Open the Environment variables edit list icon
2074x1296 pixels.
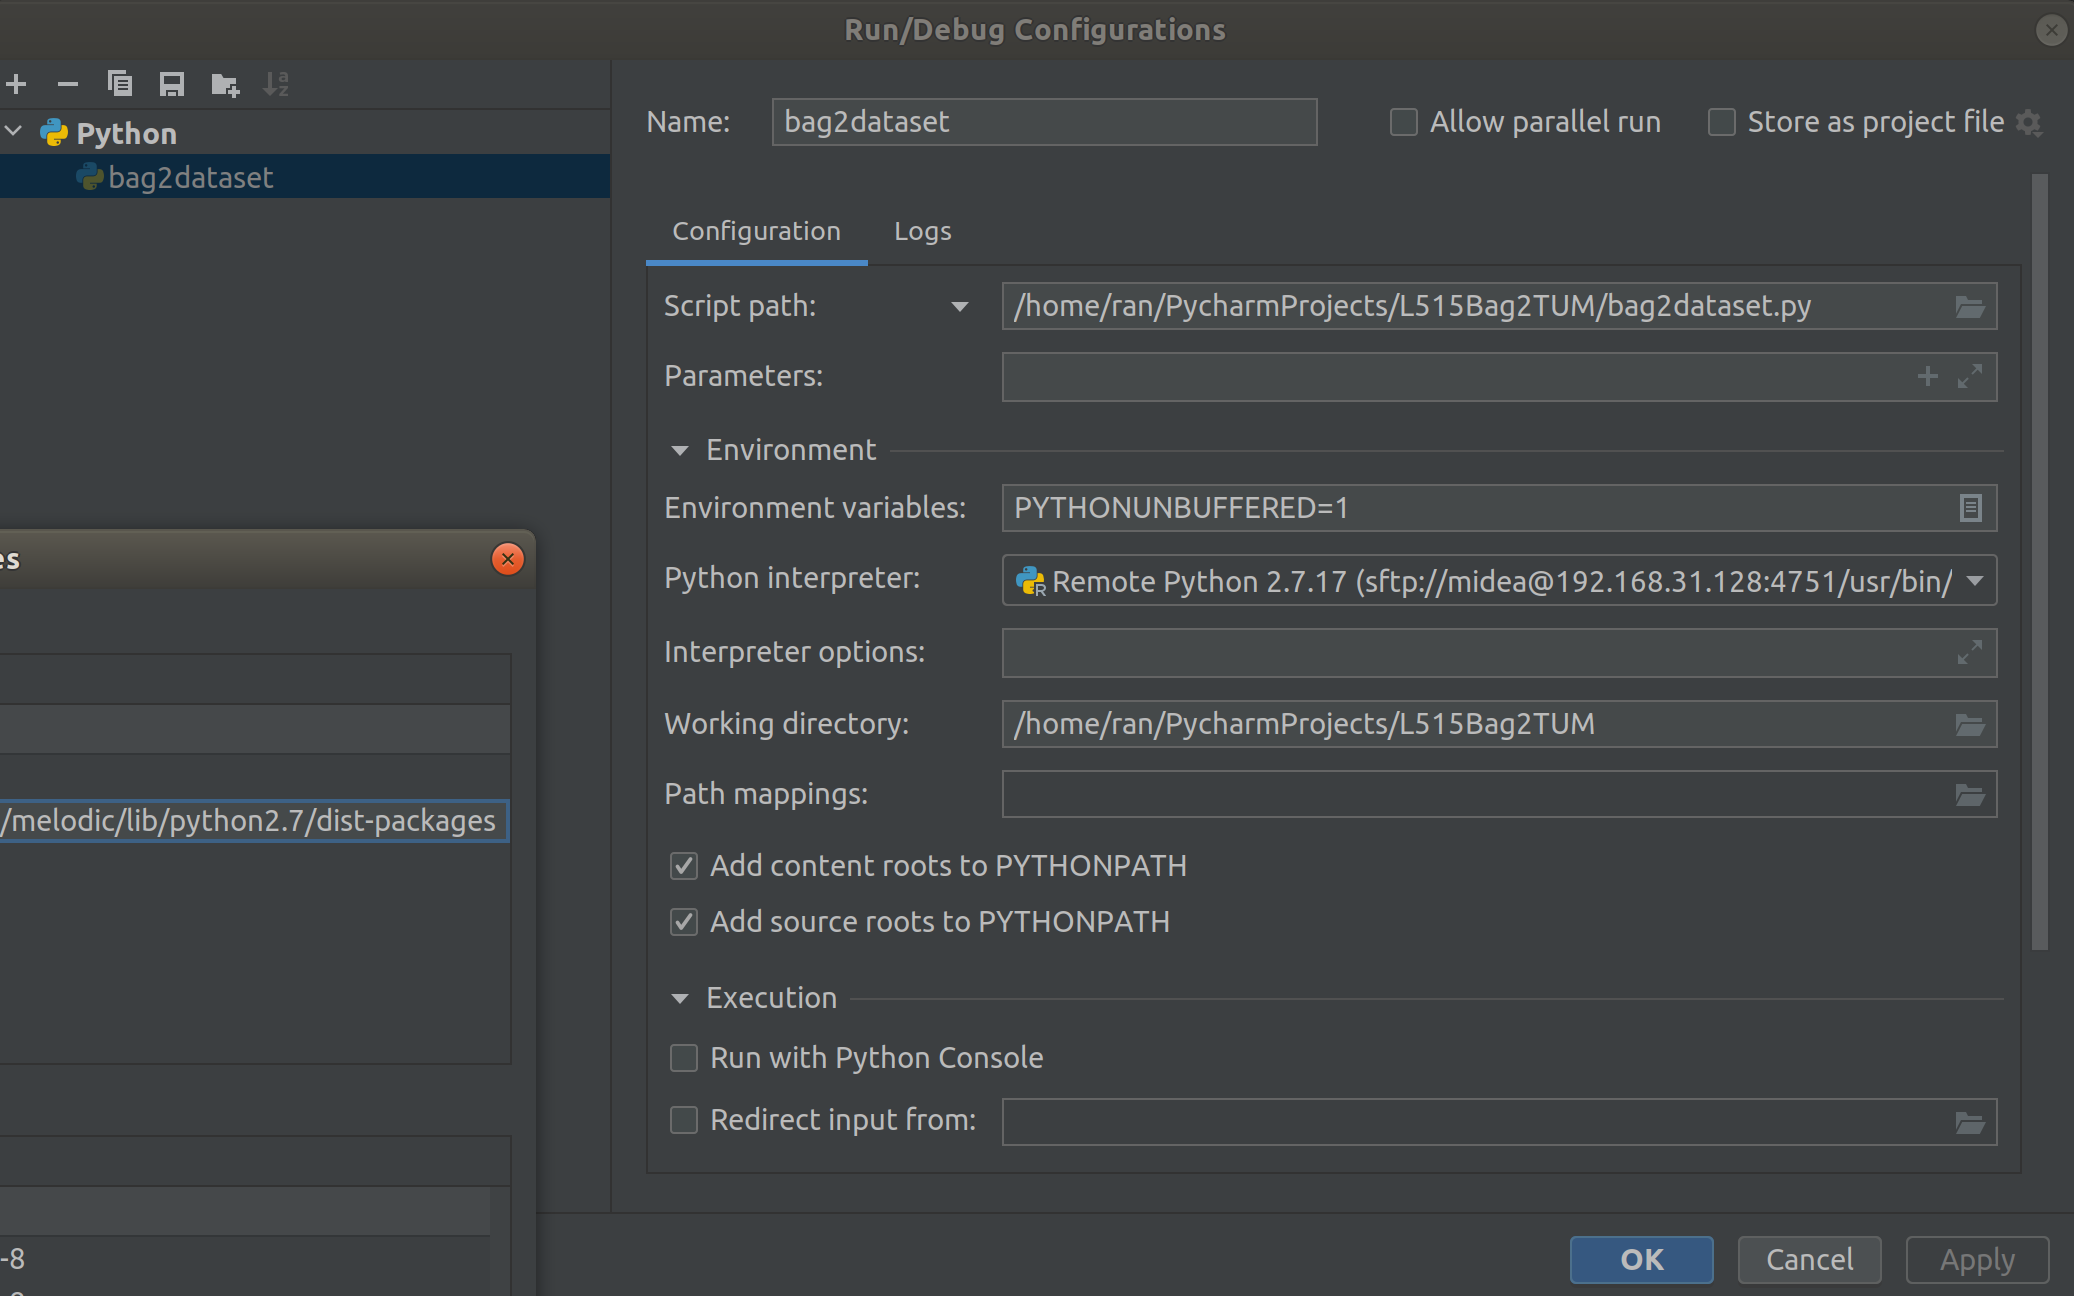point(1969,509)
